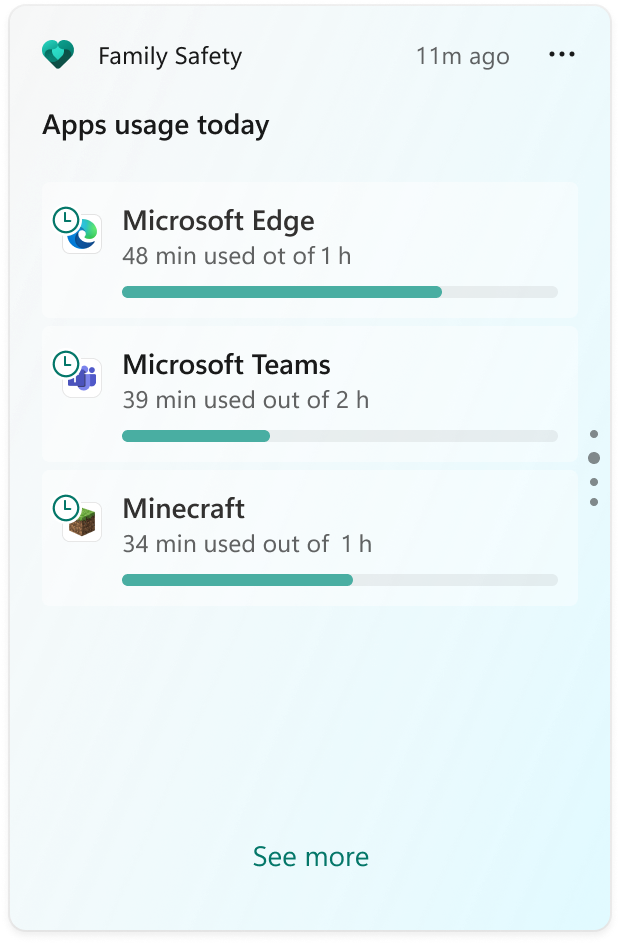The image size is (620, 944).
Task: Select the third pagination dot
Action: point(594,482)
